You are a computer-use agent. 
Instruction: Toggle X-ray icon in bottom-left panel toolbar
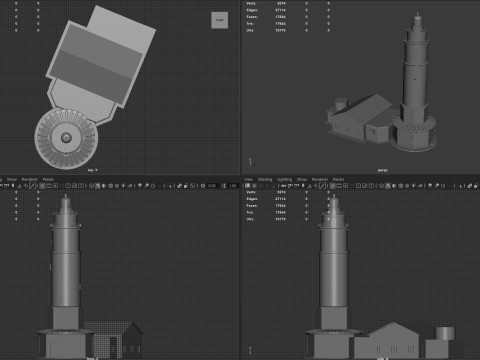click(x=179, y=186)
